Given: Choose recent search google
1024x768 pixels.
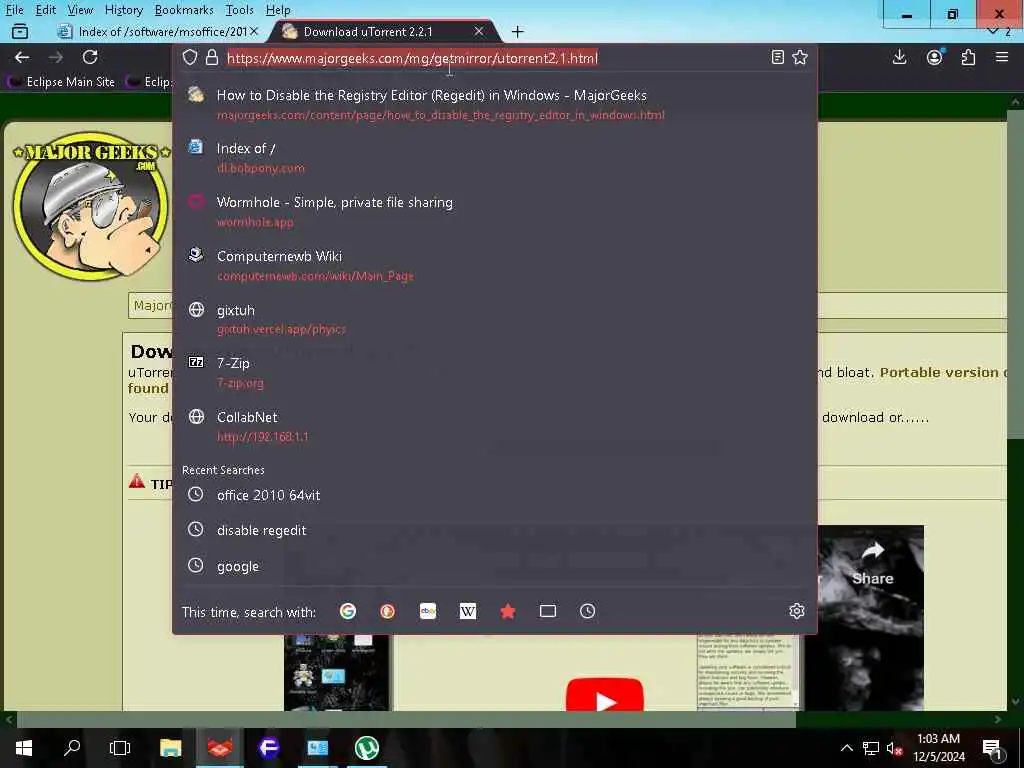Looking at the screenshot, I should click(494, 566).
